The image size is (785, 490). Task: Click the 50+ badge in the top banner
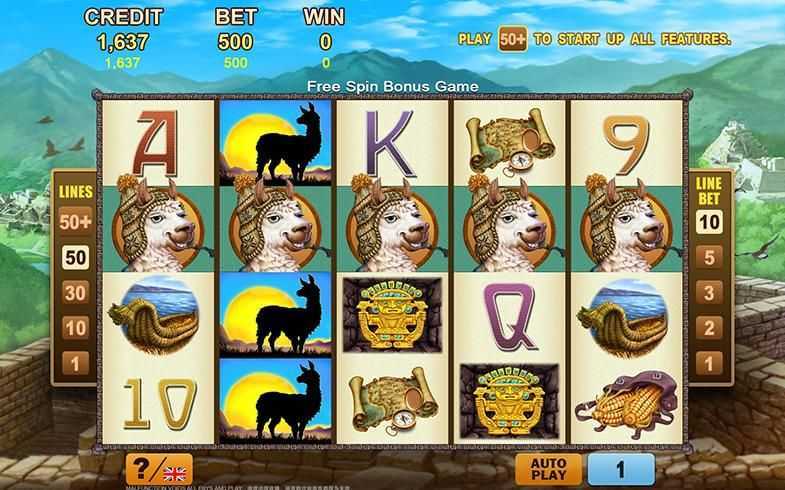(512, 39)
